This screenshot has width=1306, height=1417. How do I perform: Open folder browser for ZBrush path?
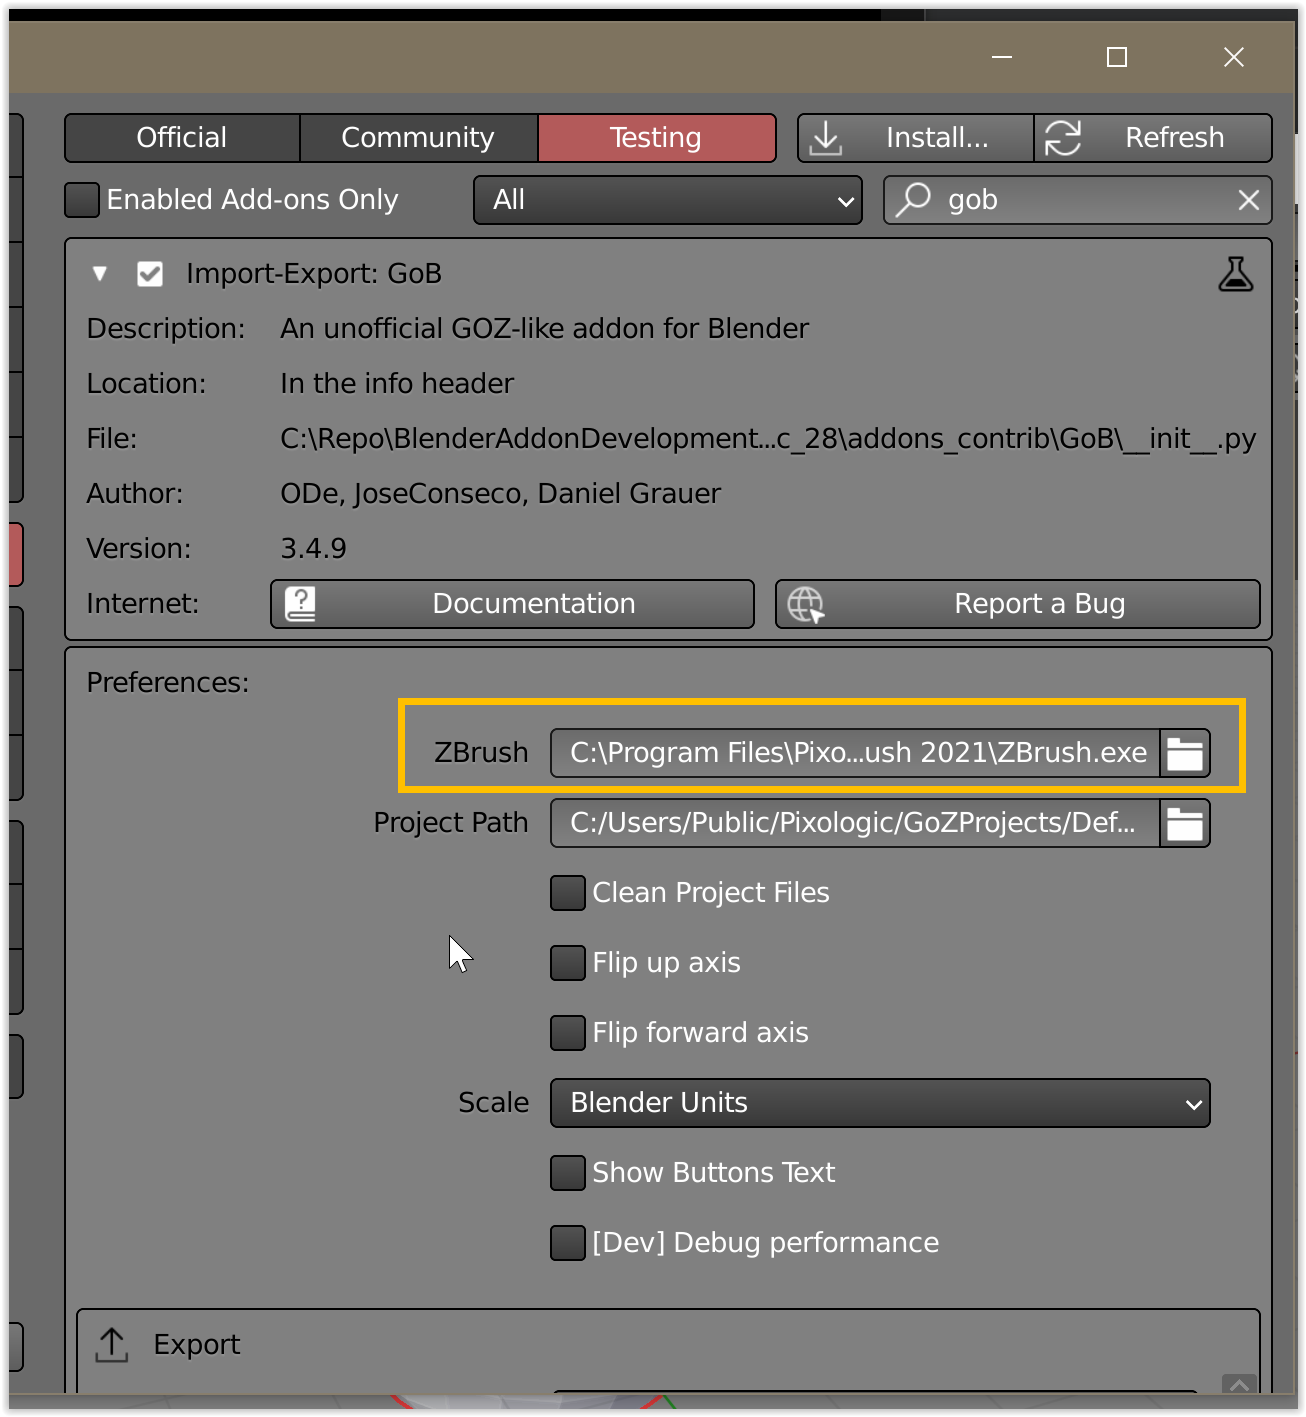1185,753
